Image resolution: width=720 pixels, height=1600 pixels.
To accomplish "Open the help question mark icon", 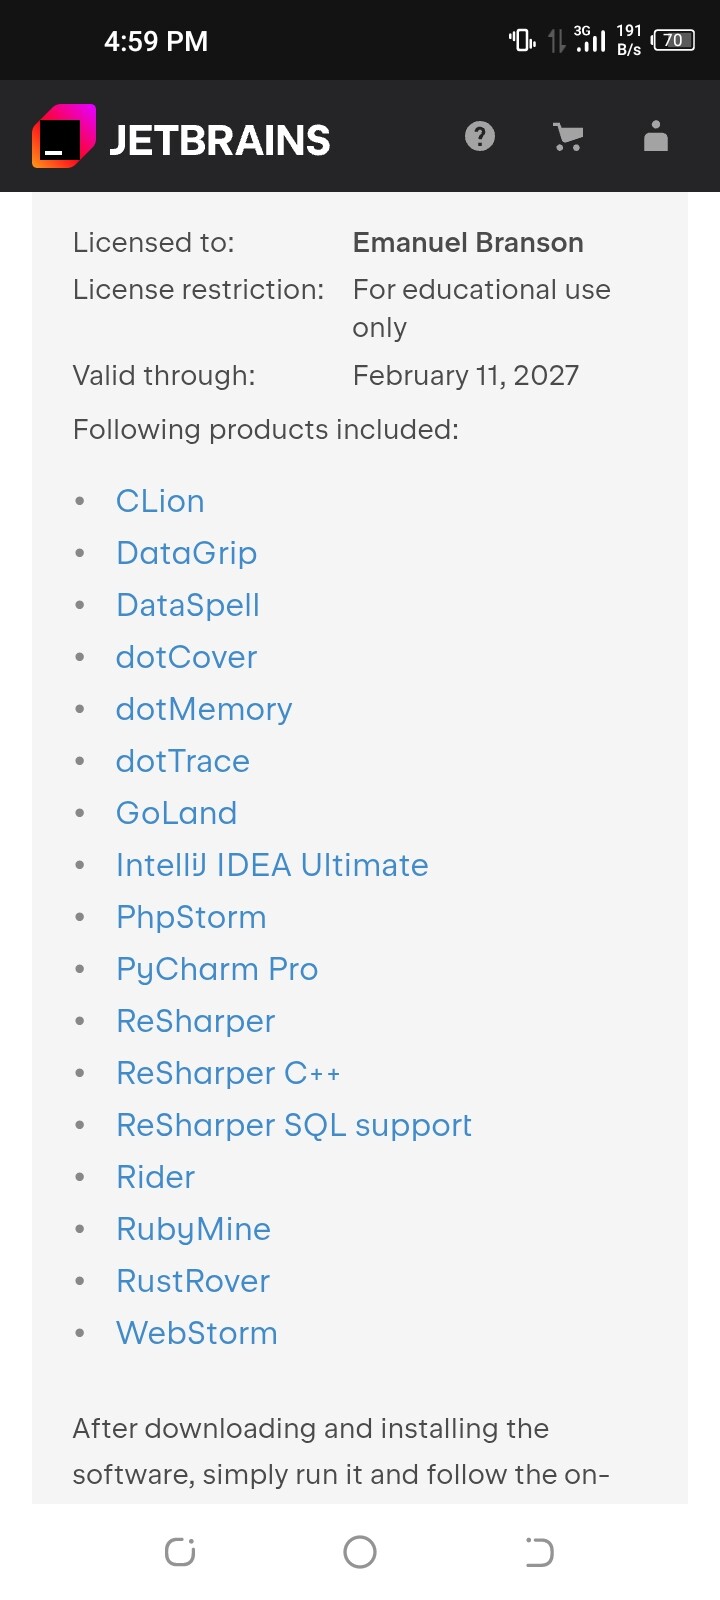I will pos(480,136).
